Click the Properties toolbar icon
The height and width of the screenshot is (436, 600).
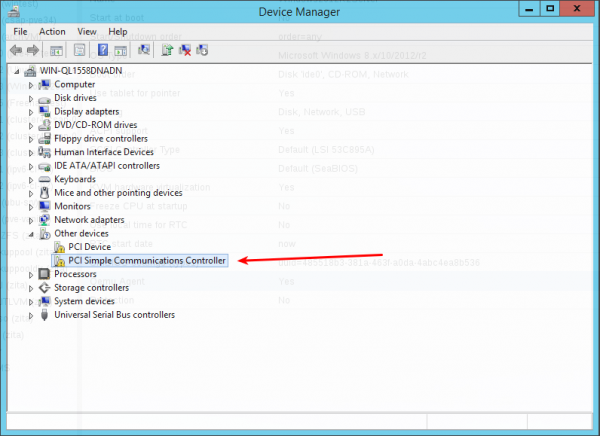(x=81, y=49)
